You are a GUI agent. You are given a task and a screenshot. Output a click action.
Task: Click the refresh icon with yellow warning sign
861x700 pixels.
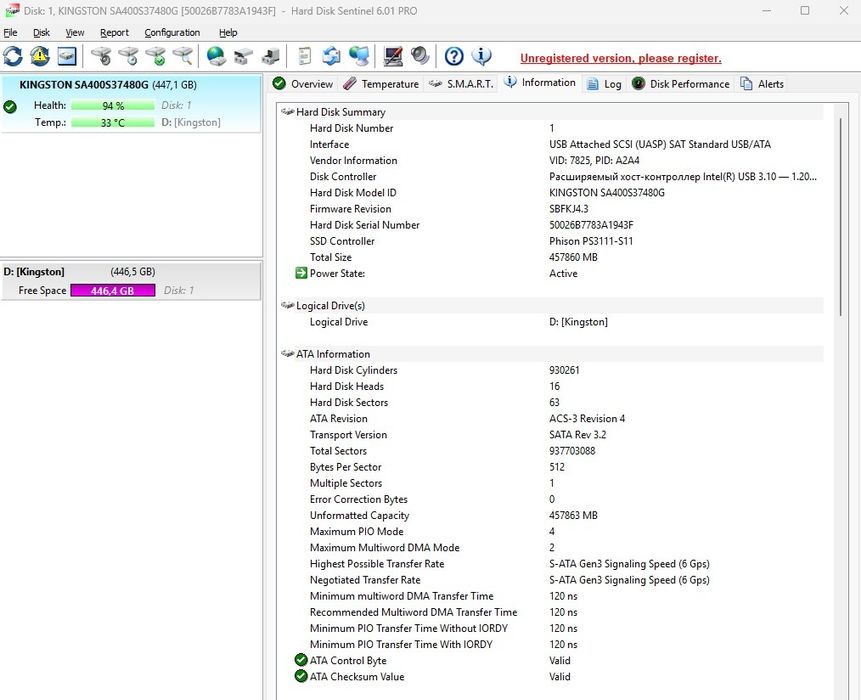point(40,56)
